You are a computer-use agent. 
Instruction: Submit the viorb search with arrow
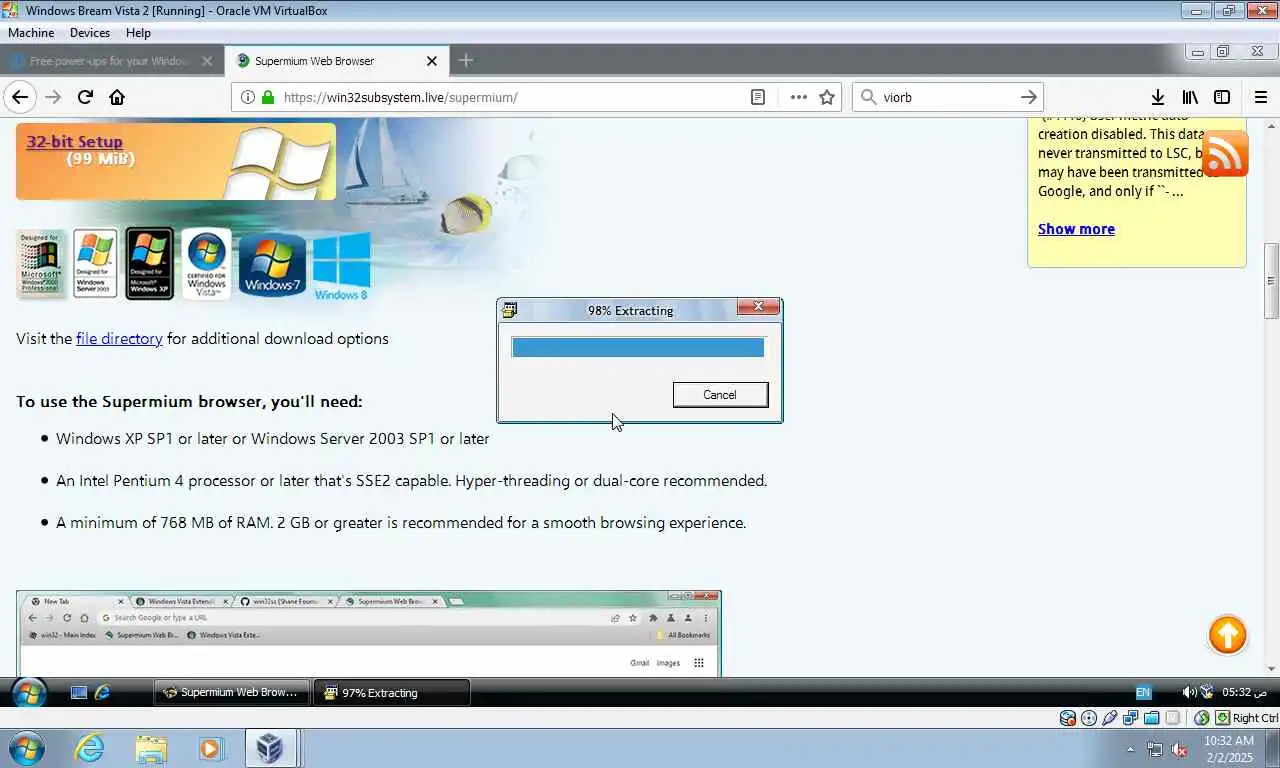pyautogui.click(x=1028, y=97)
